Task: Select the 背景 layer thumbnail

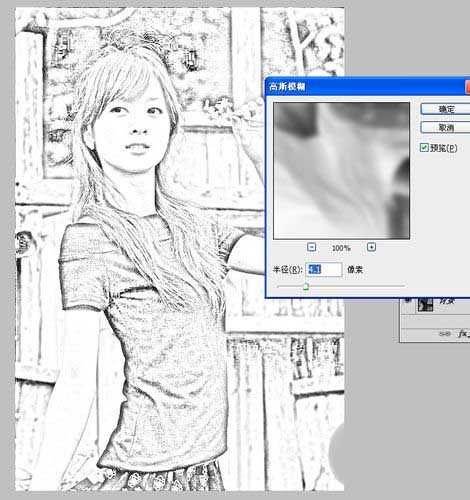Action: (425, 304)
